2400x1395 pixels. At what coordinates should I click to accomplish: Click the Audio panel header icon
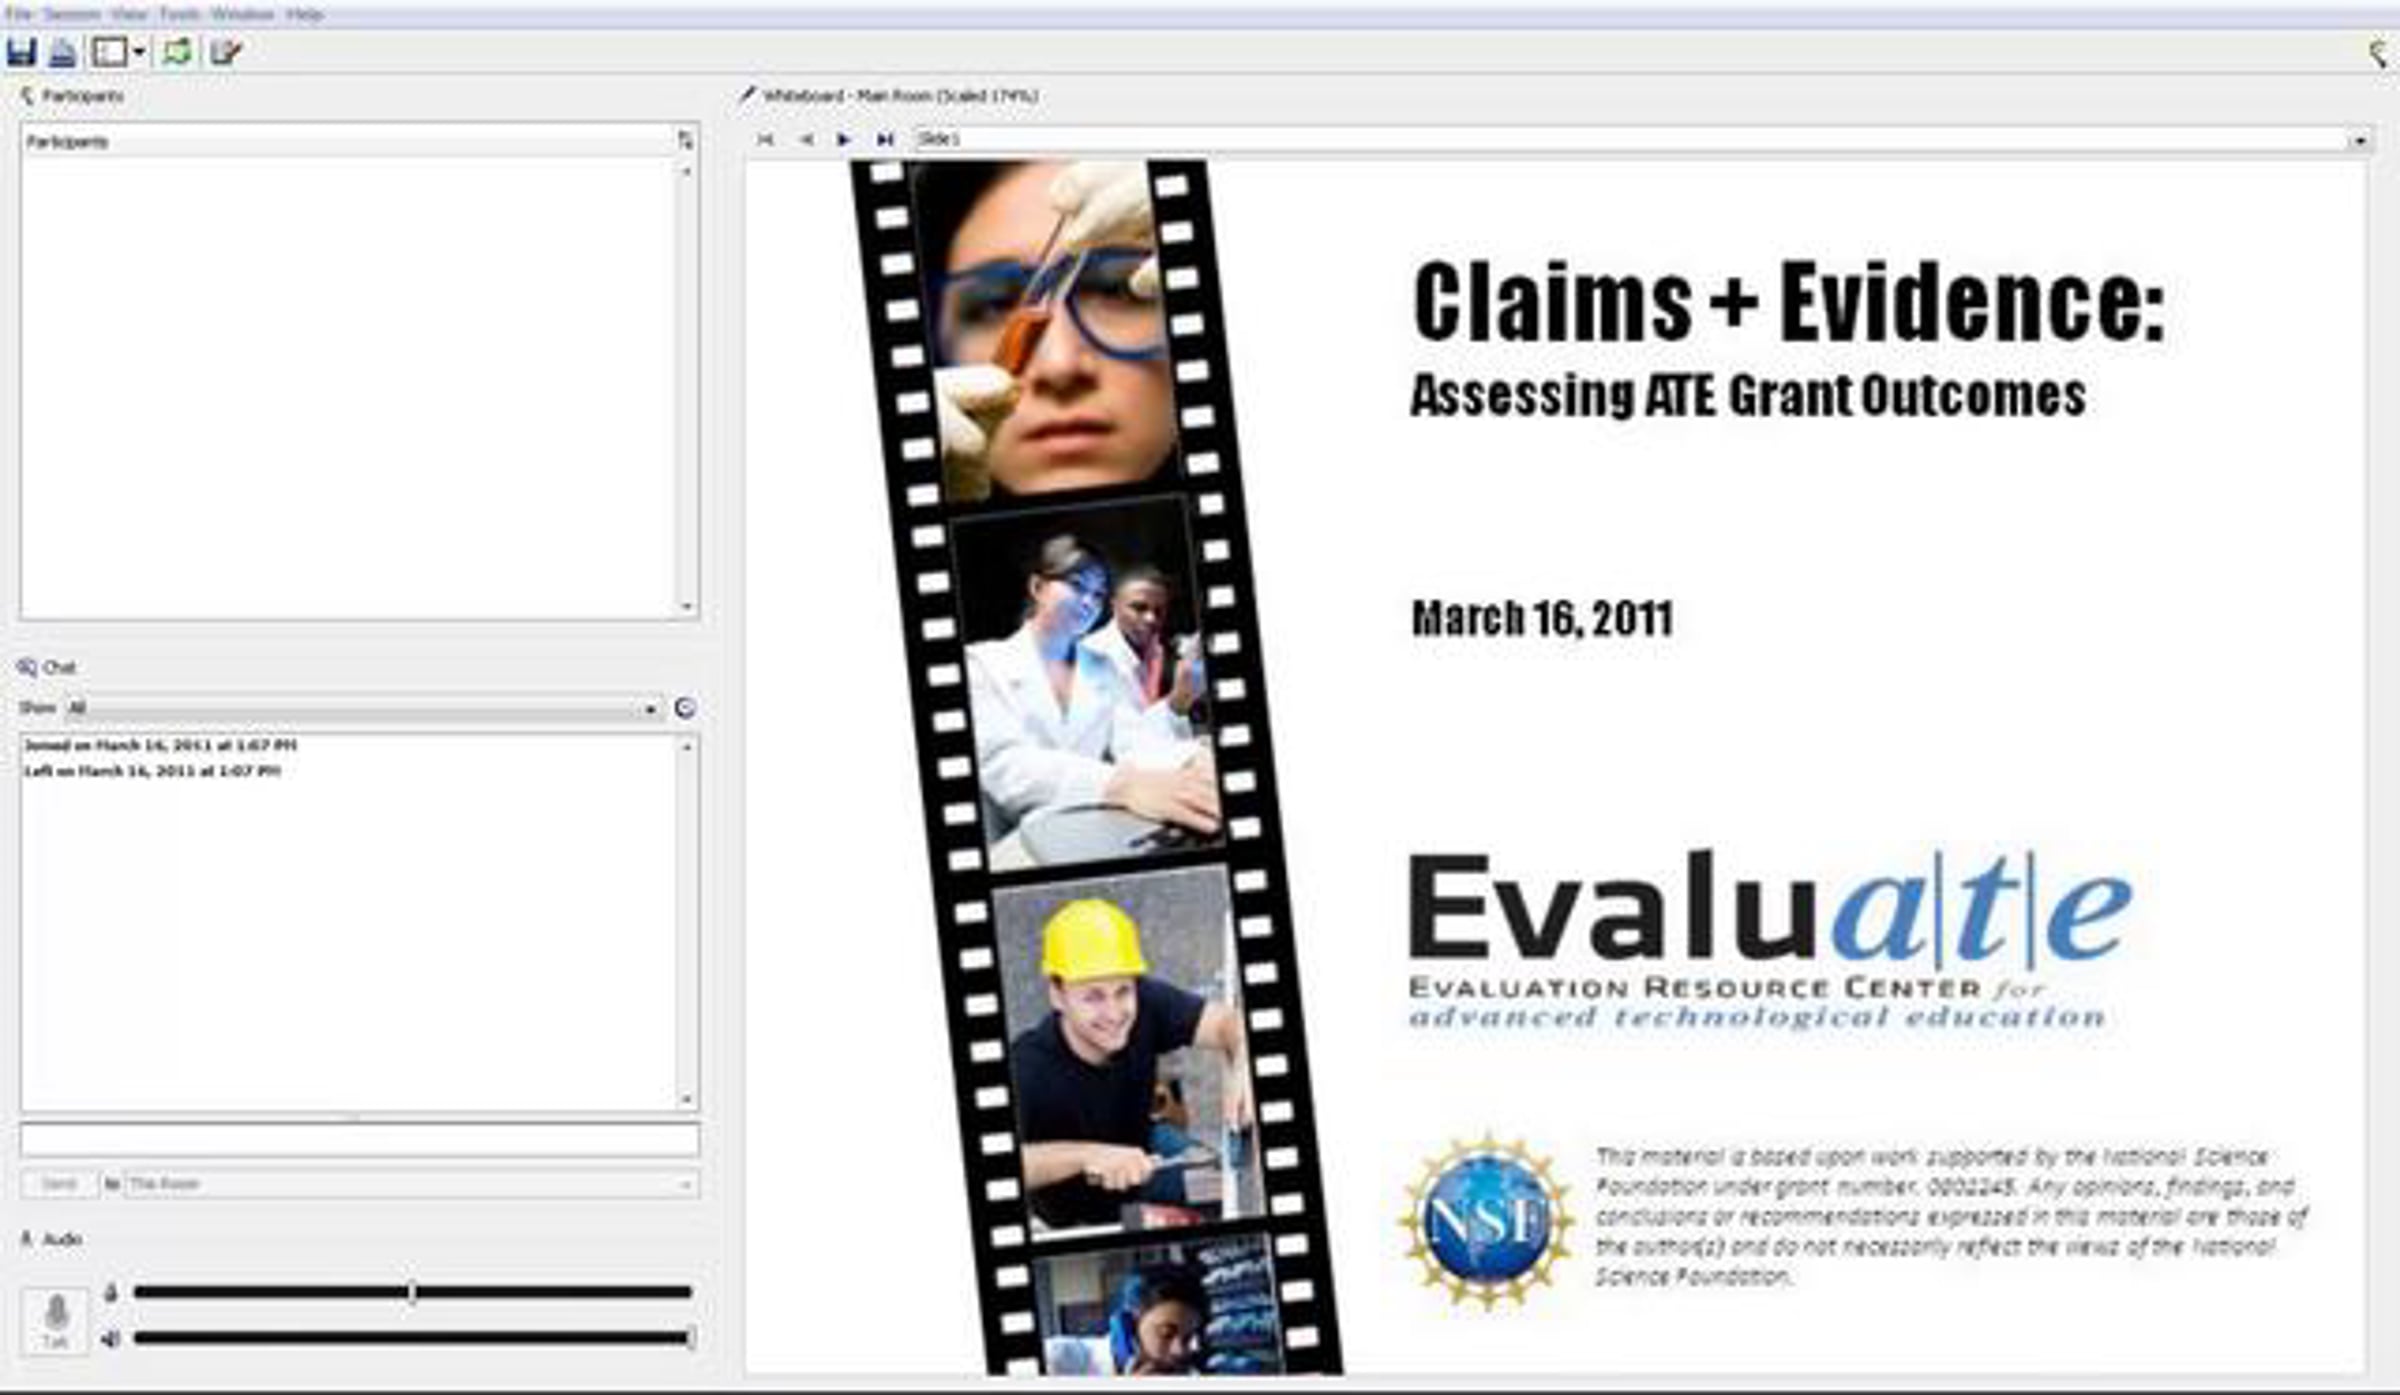27,1239
